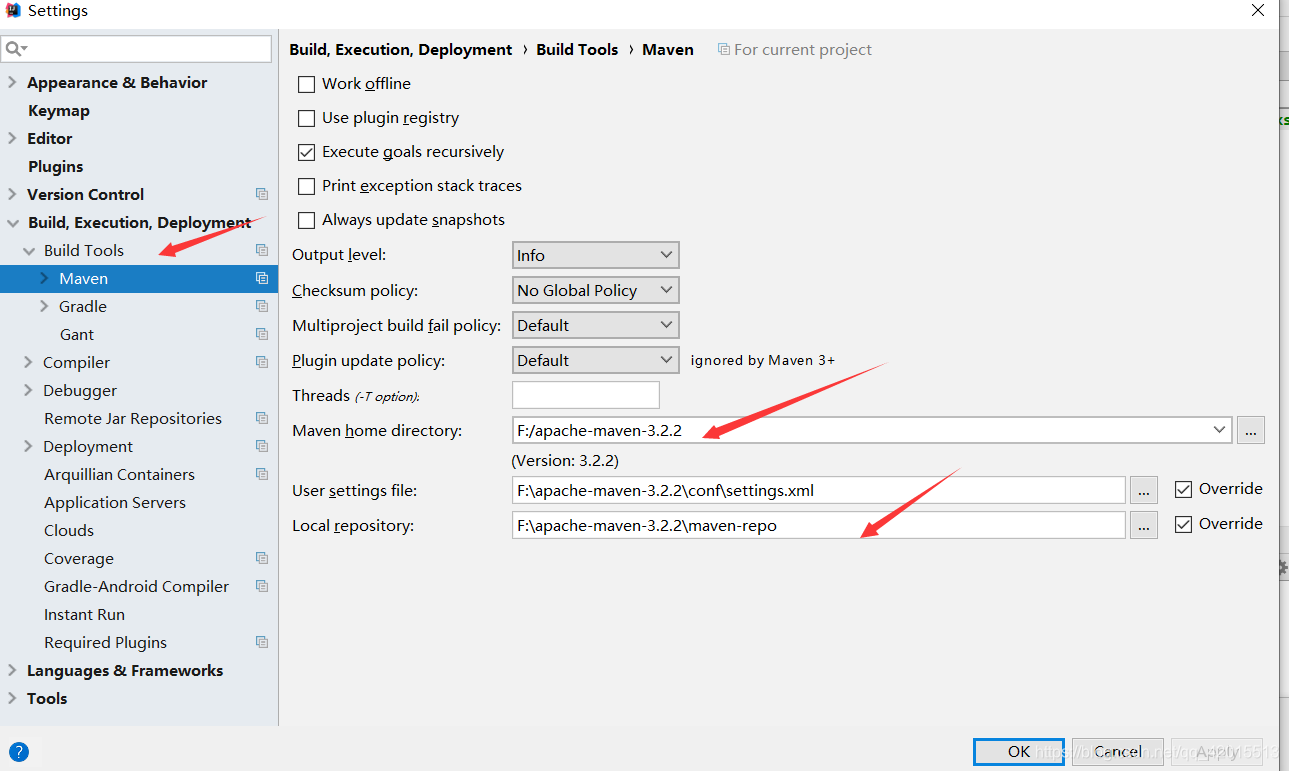This screenshot has width=1289, height=771.
Task: Click project-level icon next to Gradle-Android Compiler
Action: click(x=262, y=586)
